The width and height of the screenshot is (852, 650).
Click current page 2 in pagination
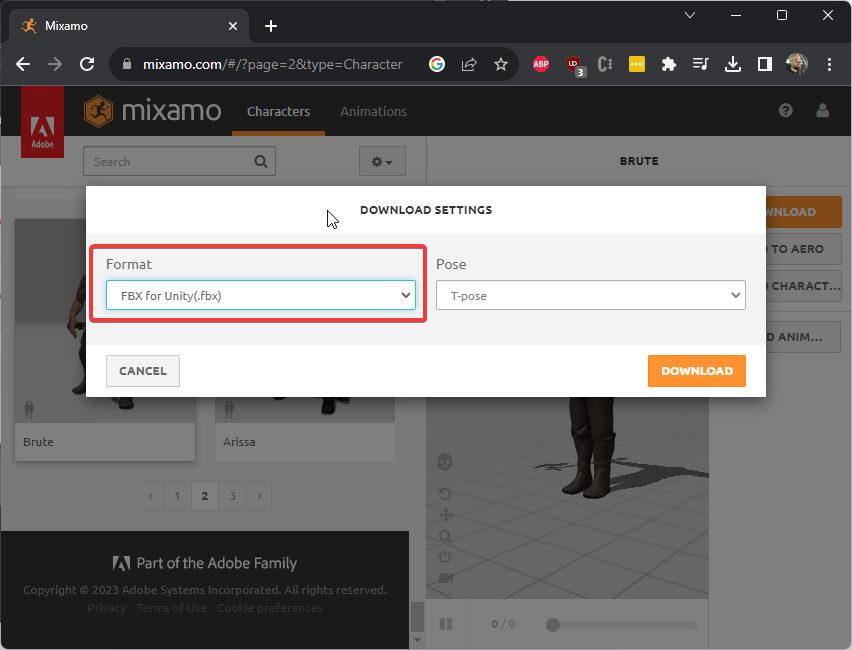(205, 496)
